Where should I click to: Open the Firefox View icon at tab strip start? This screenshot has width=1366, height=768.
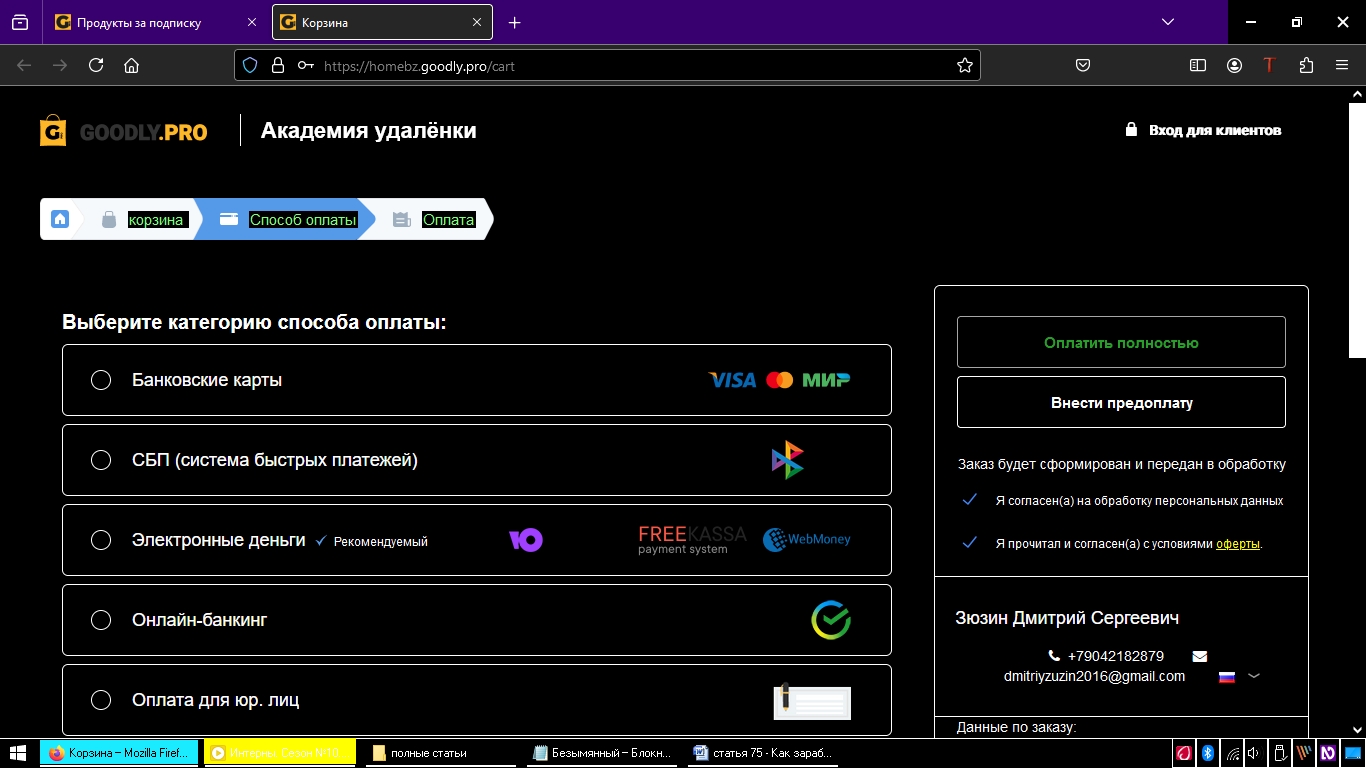click(x=20, y=22)
